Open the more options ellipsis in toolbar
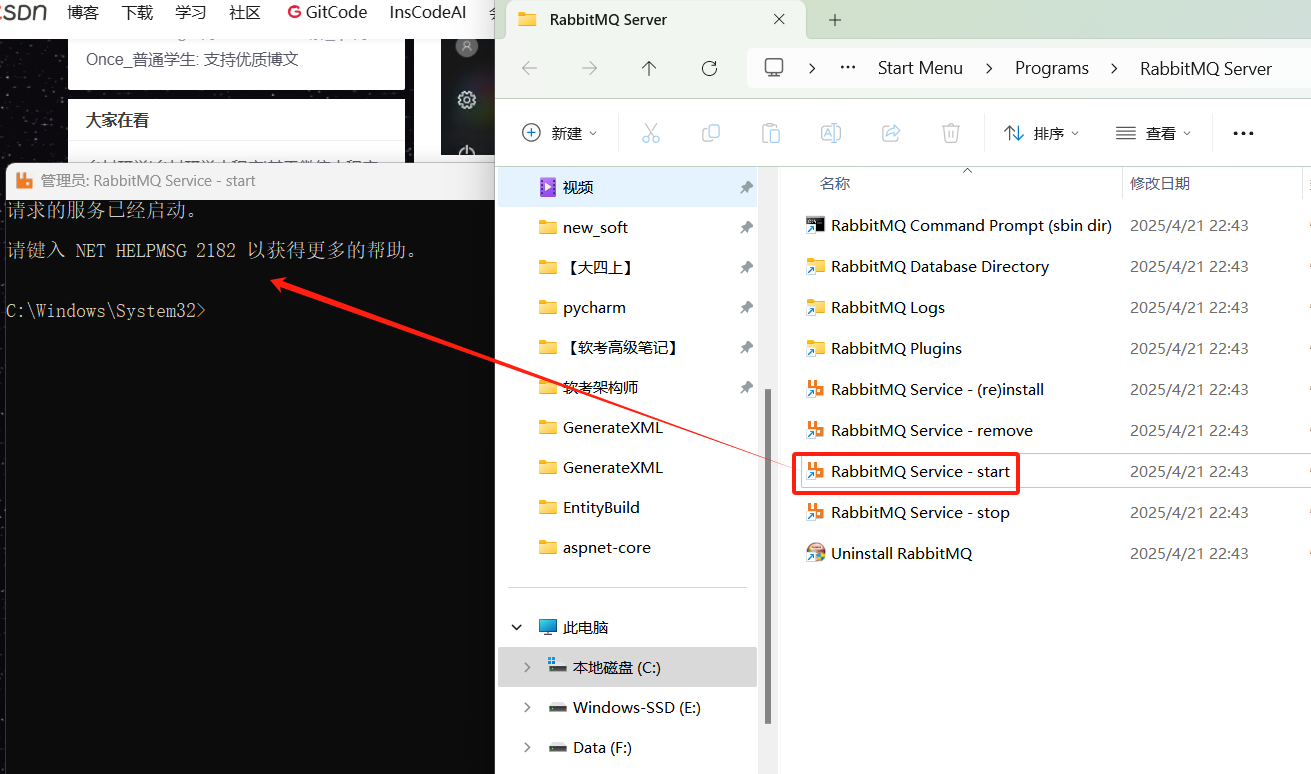 (x=1243, y=133)
